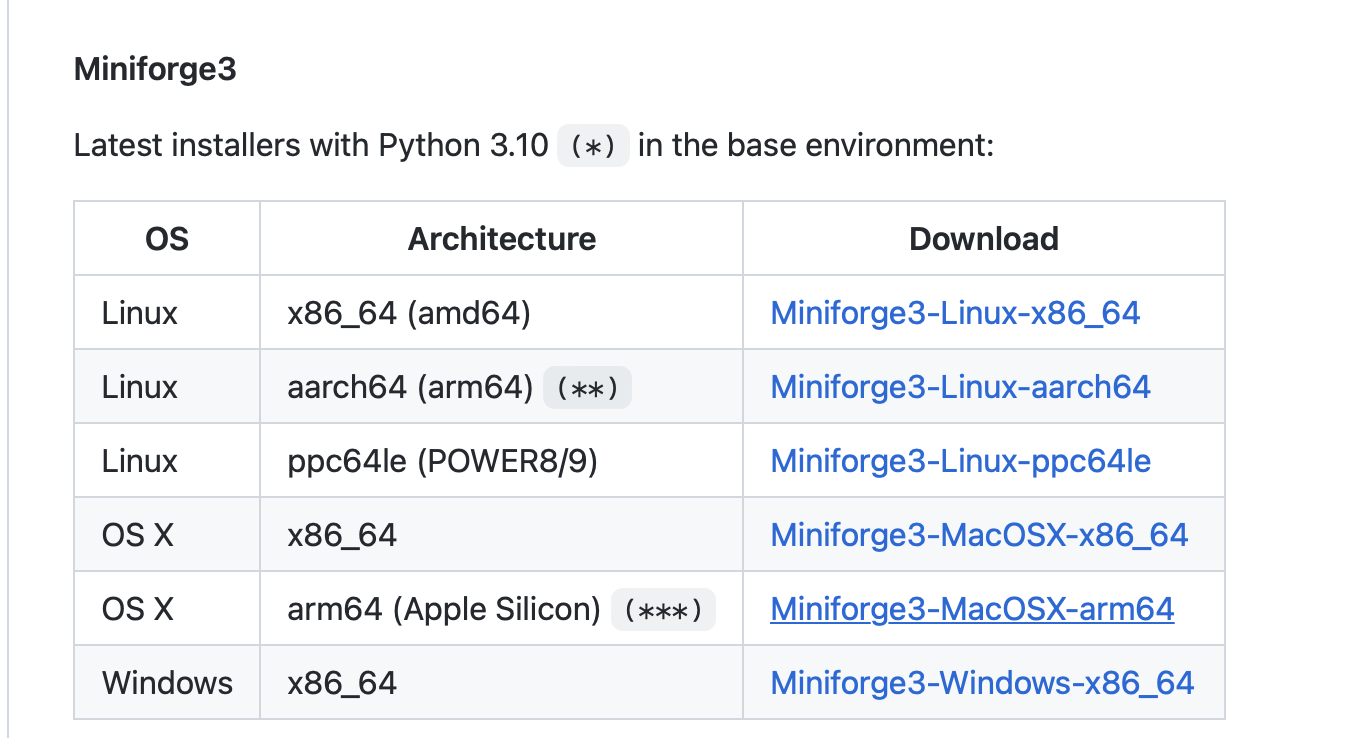Viewport: 1372px width, 738px height.
Task: Click the Windows cell in the OS column
Action: tap(167, 683)
